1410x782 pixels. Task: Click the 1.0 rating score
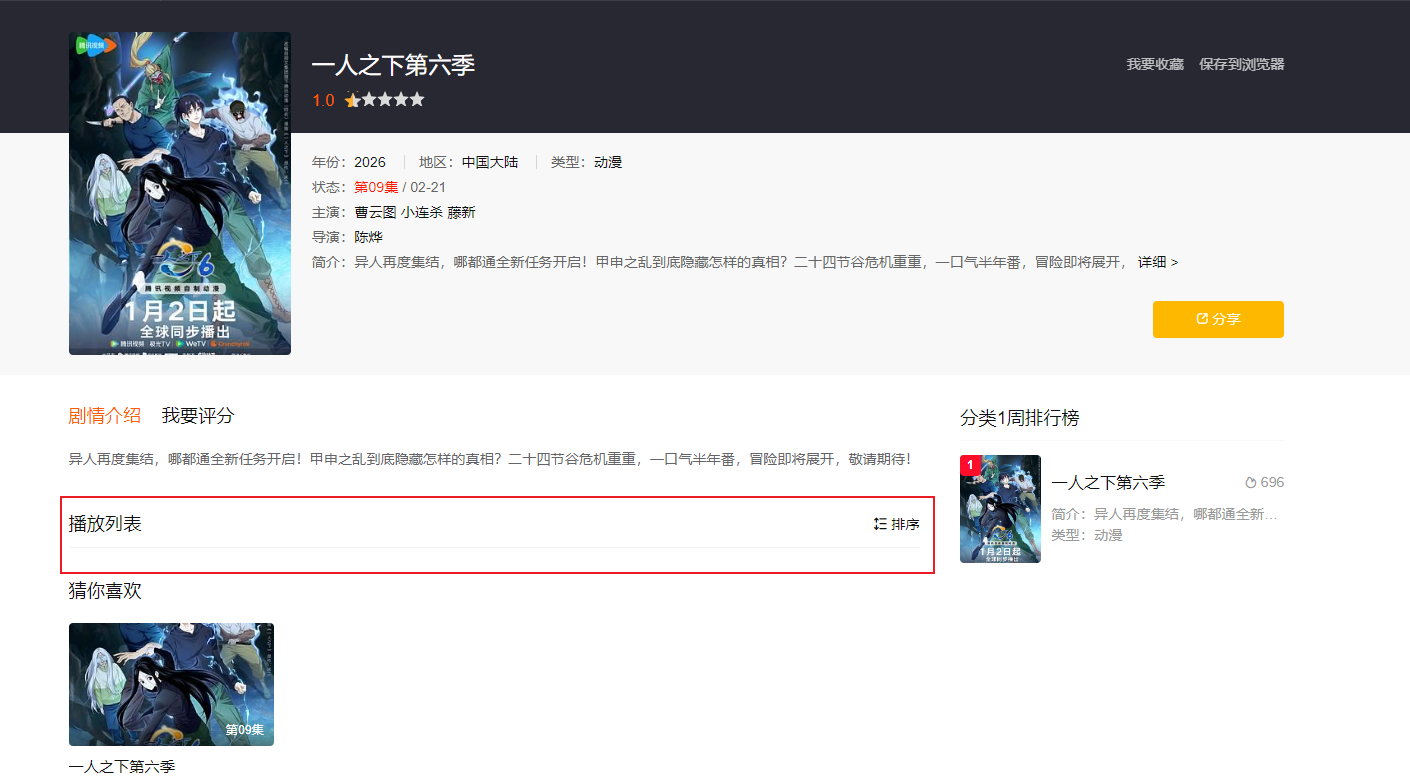(323, 100)
